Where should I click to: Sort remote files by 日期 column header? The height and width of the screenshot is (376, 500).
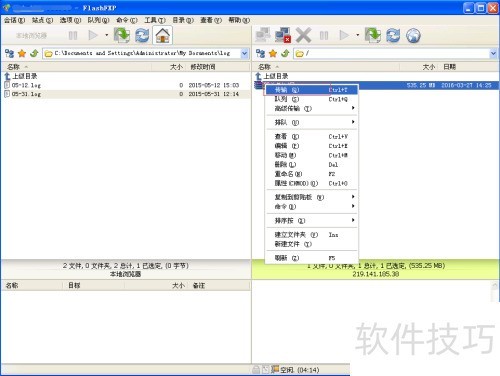pos(470,67)
